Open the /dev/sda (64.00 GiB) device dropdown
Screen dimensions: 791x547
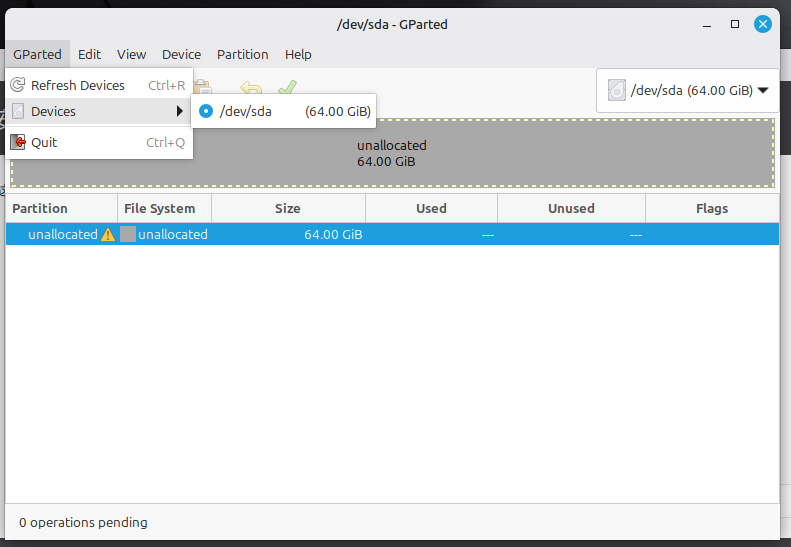pyautogui.click(x=688, y=90)
